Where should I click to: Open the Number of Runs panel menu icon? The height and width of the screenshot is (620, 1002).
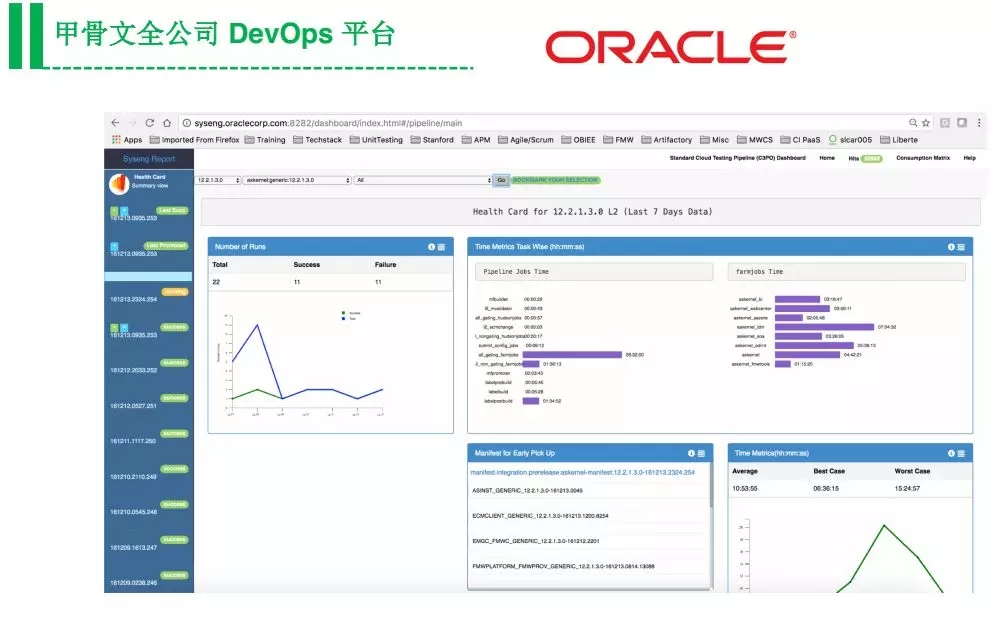(441, 247)
